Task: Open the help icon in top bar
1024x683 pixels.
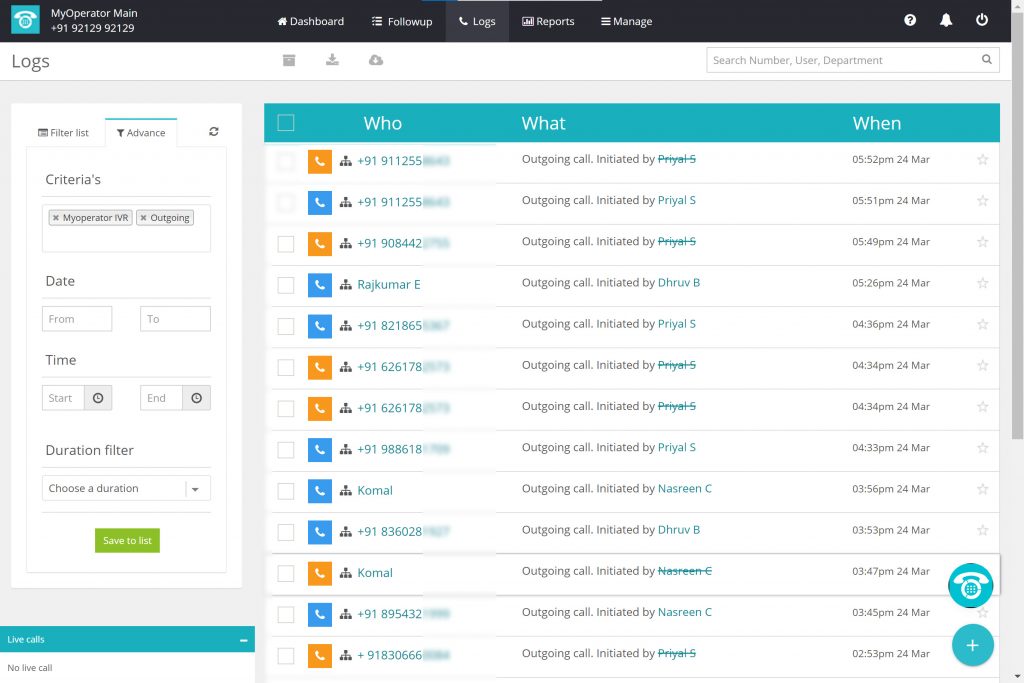Action: pos(909,20)
